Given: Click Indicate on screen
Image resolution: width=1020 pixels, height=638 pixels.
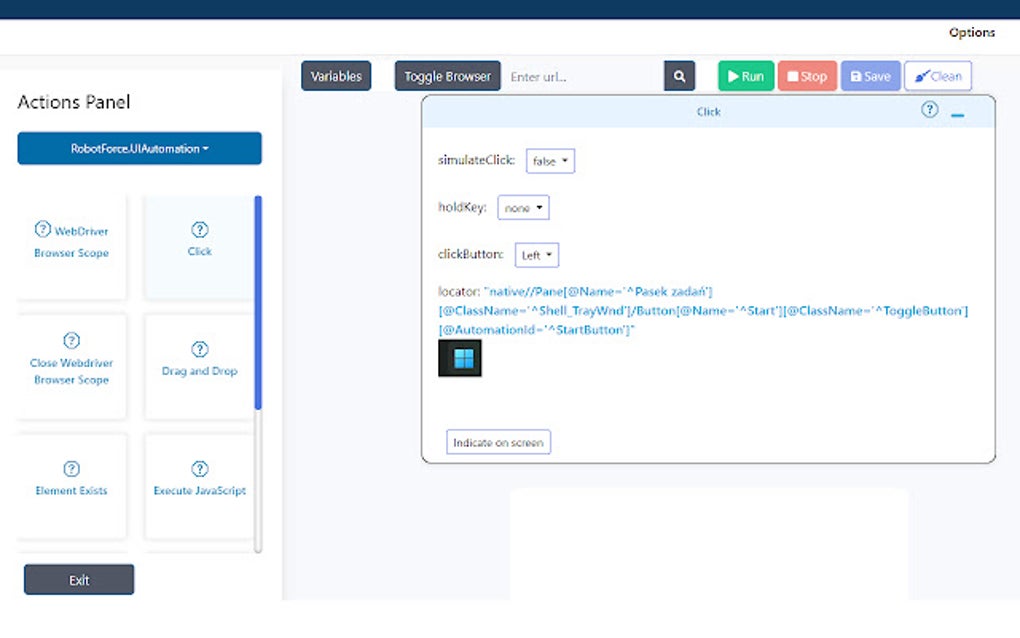Looking at the screenshot, I should tap(498, 441).
